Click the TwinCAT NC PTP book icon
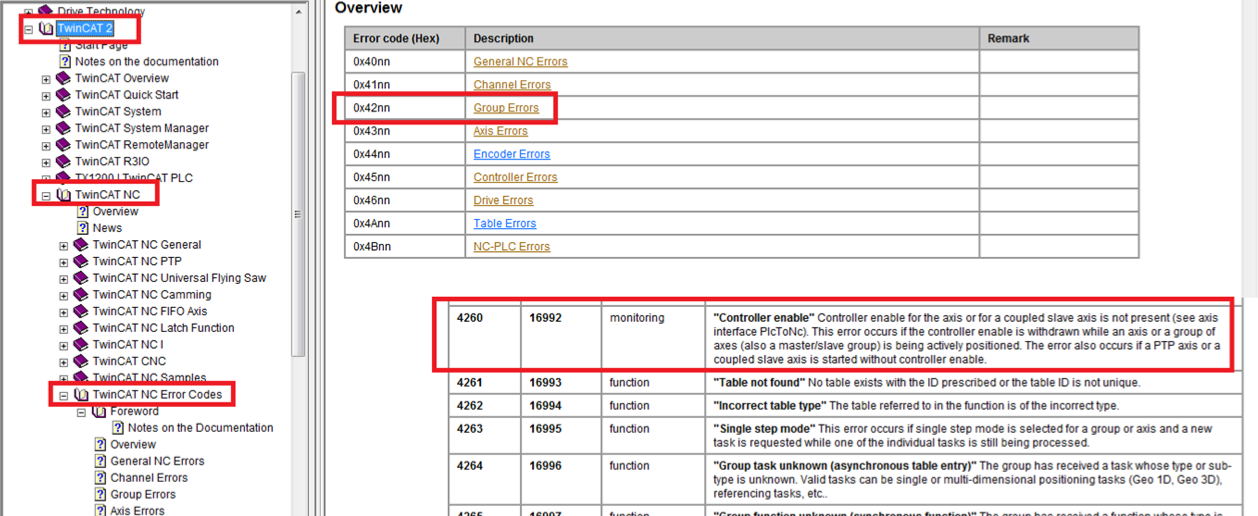 81,261
